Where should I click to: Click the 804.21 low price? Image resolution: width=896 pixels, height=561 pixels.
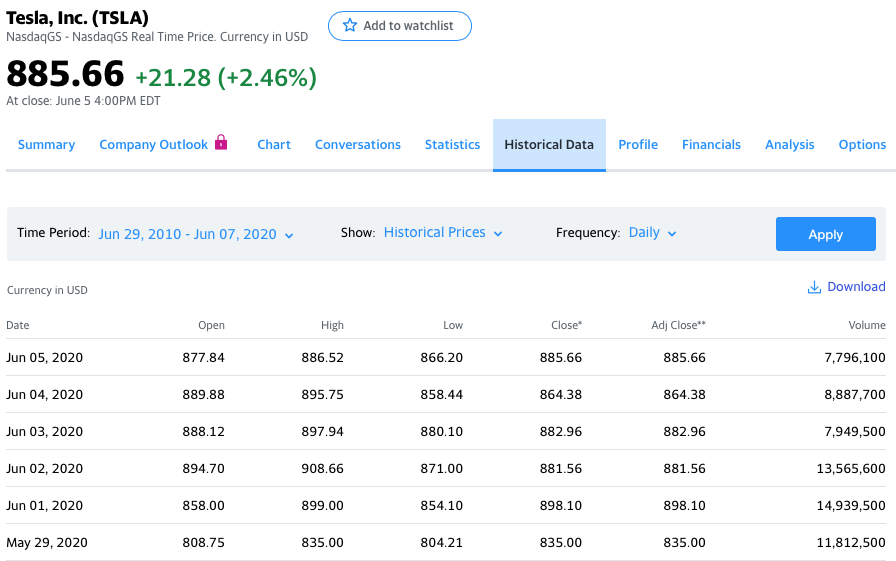coord(442,543)
